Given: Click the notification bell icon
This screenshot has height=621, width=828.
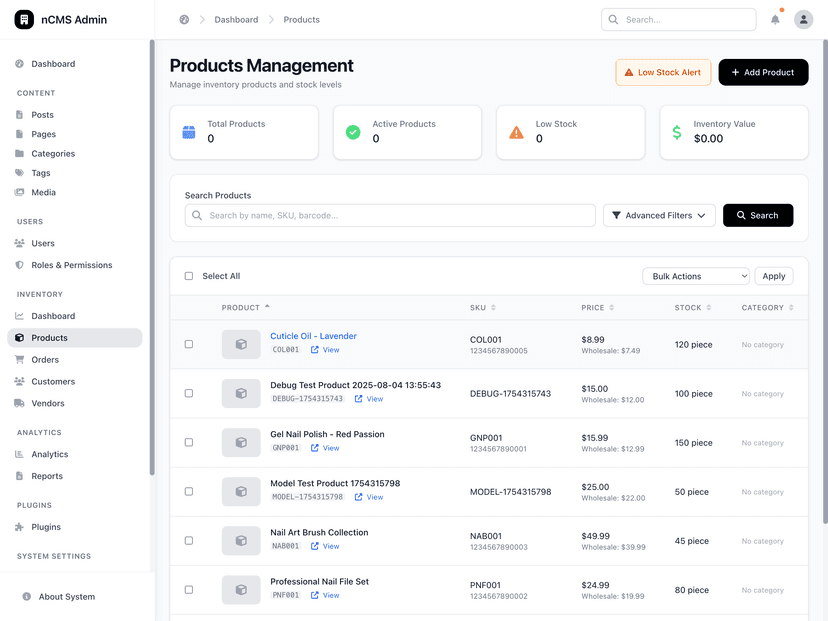Looking at the screenshot, I should coord(775,20).
